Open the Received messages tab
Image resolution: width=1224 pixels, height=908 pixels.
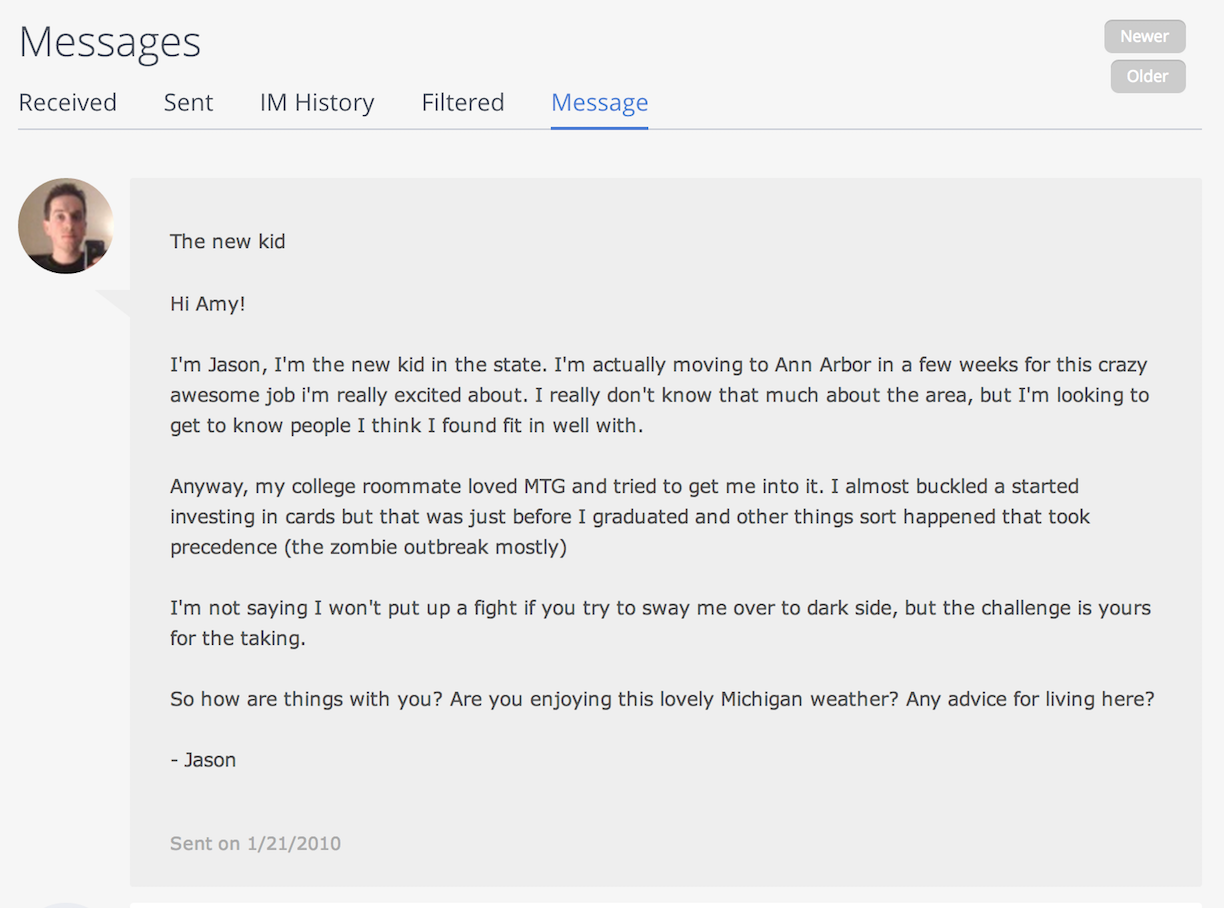click(68, 103)
